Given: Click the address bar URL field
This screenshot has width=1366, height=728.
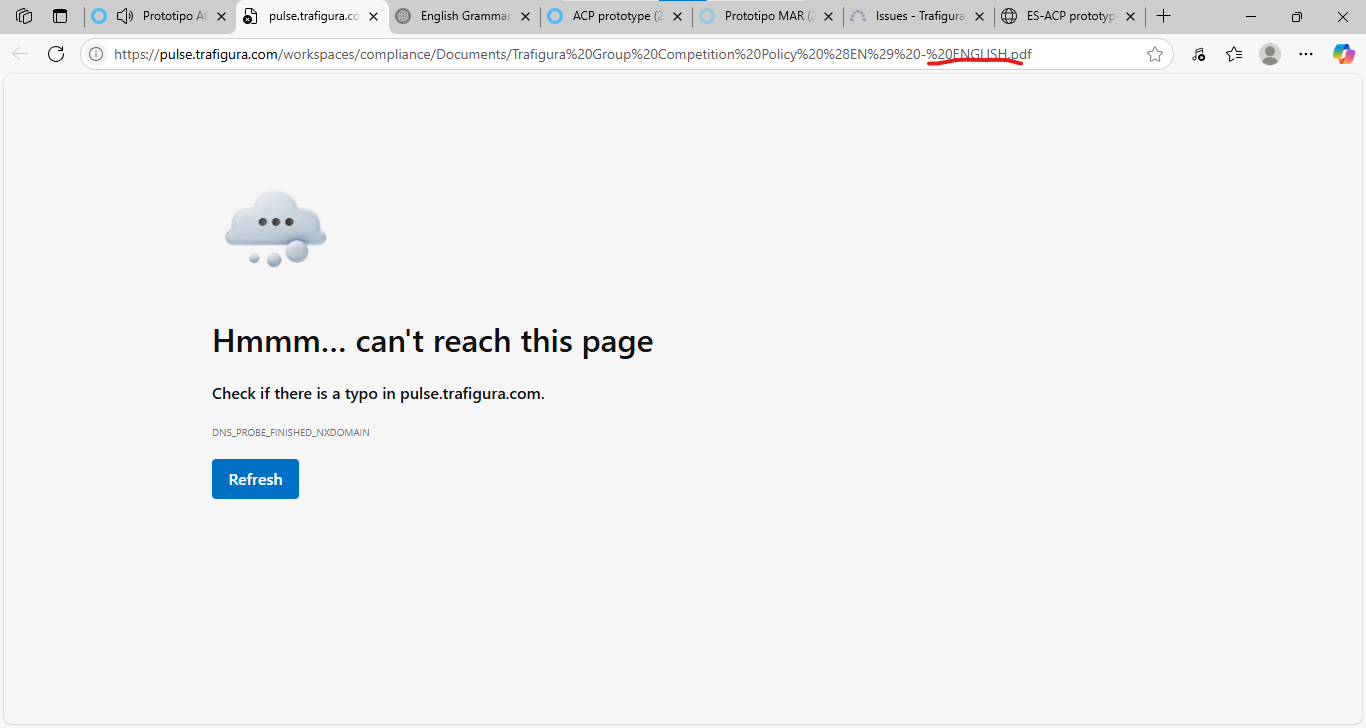Looking at the screenshot, I should click(625, 54).
